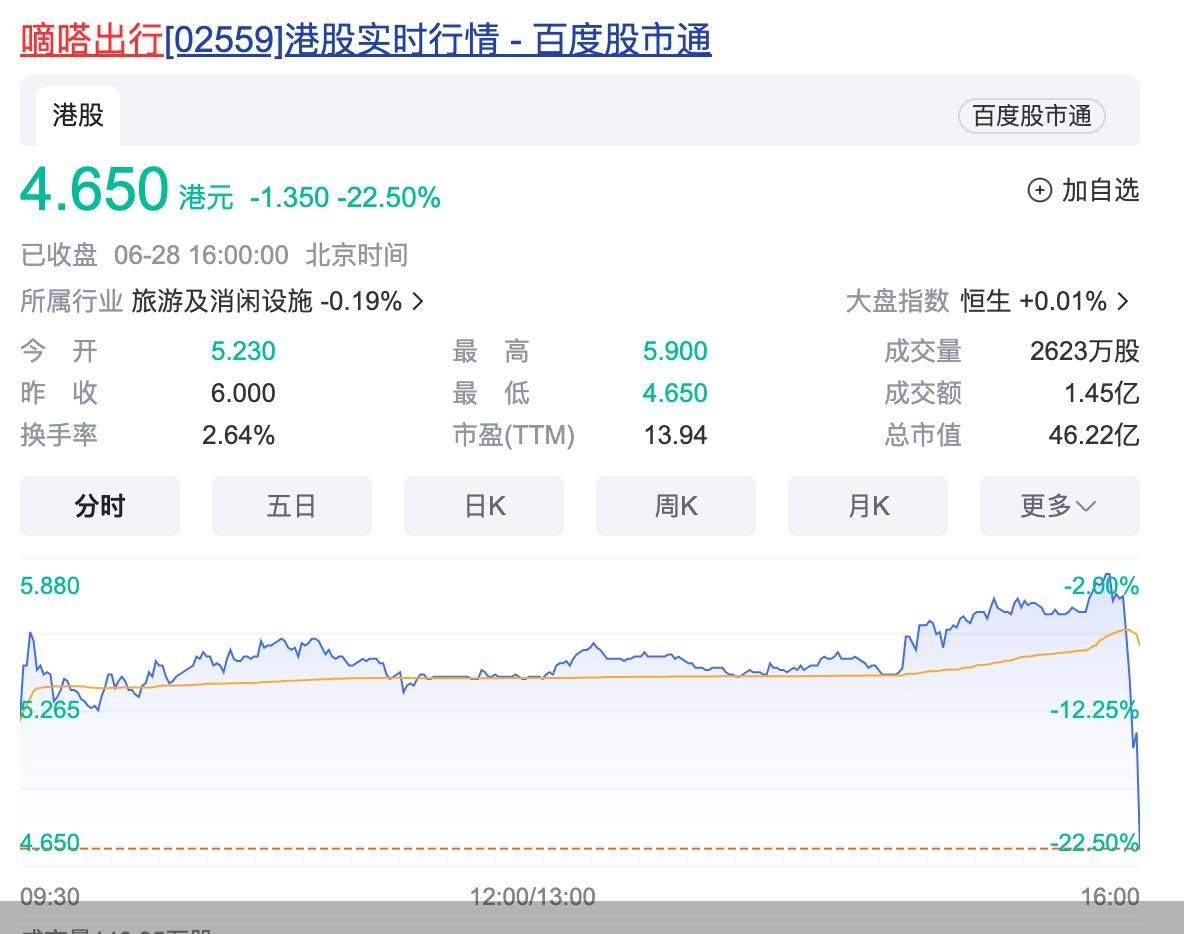The width and height of the screenshot is (1184, 934).
Task: Click the 北京时间 label
Action: [x=356, y=255]
